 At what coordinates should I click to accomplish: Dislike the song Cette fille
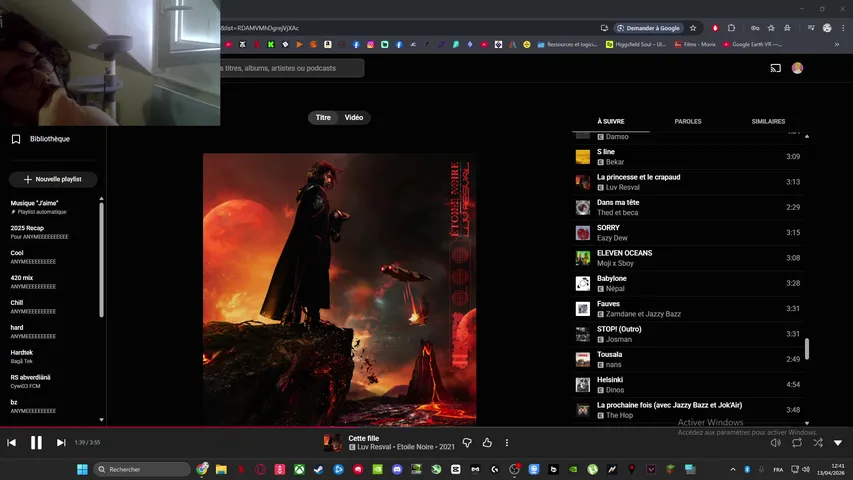click(467, 443)
